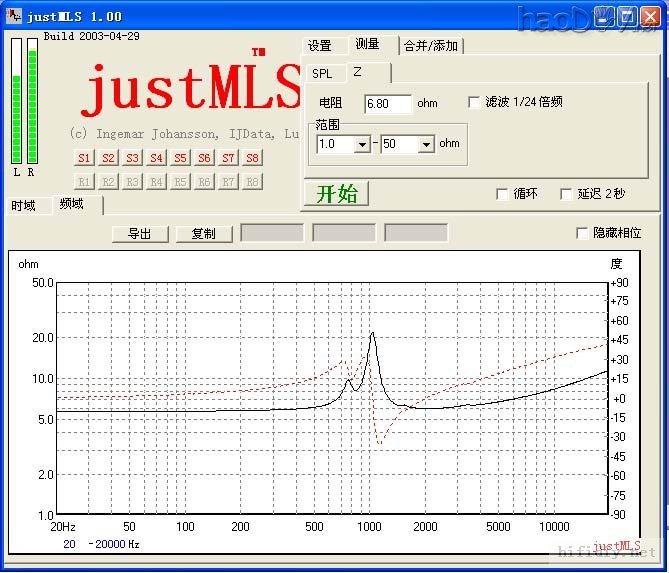Enable the 滤波 1/24 倍频 filter checkbox
669x573 pixels.
[475, 102]
